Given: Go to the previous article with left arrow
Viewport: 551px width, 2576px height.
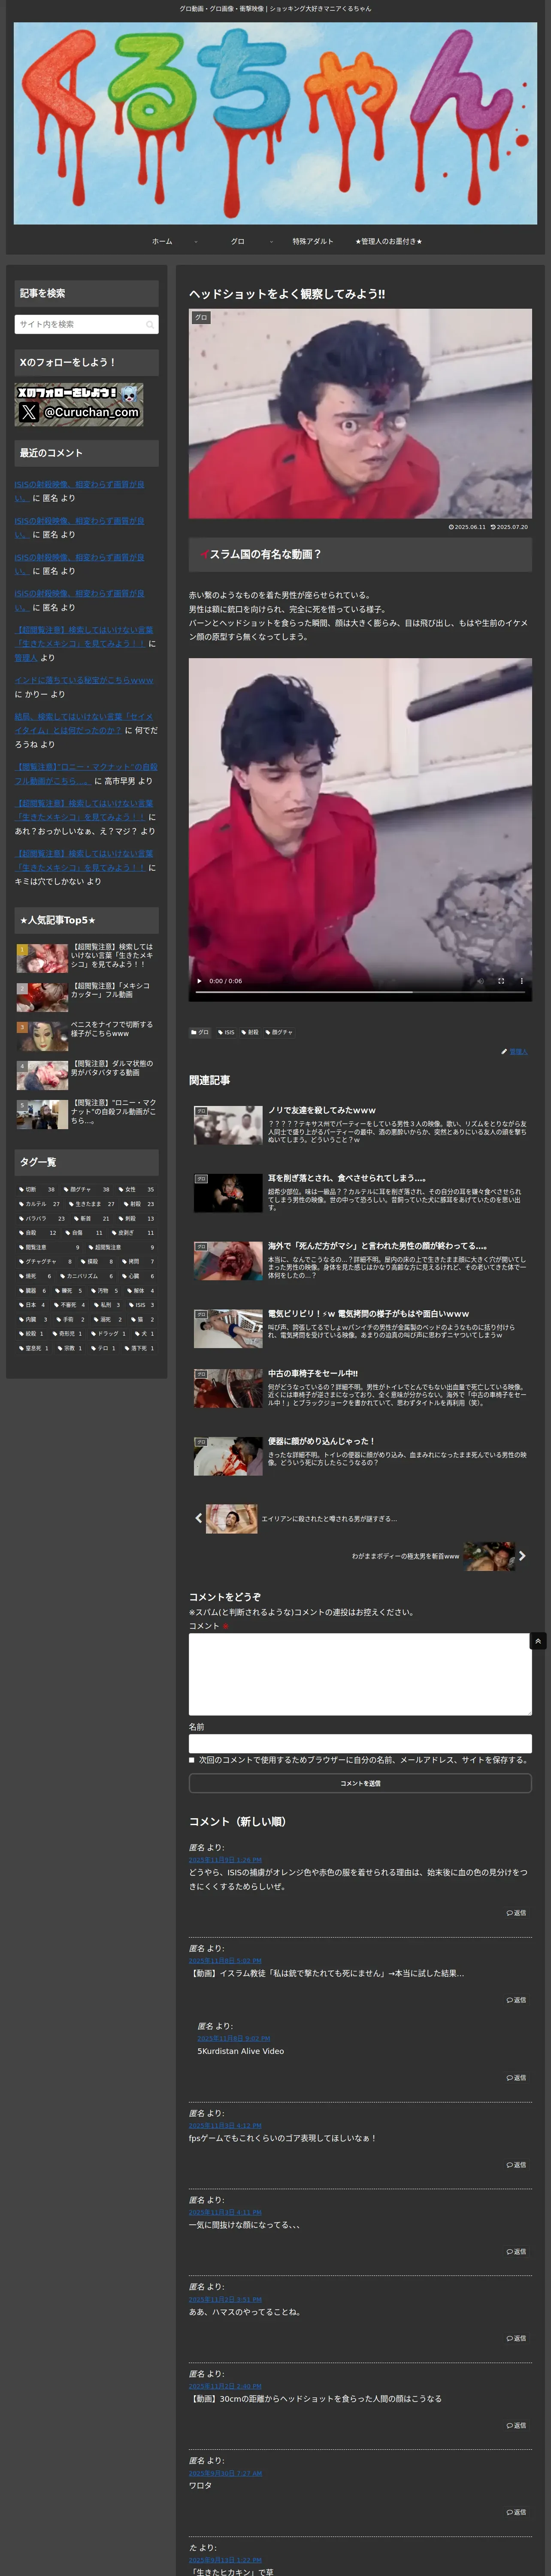Looking at the screenshot, I should click(198, 1518).
